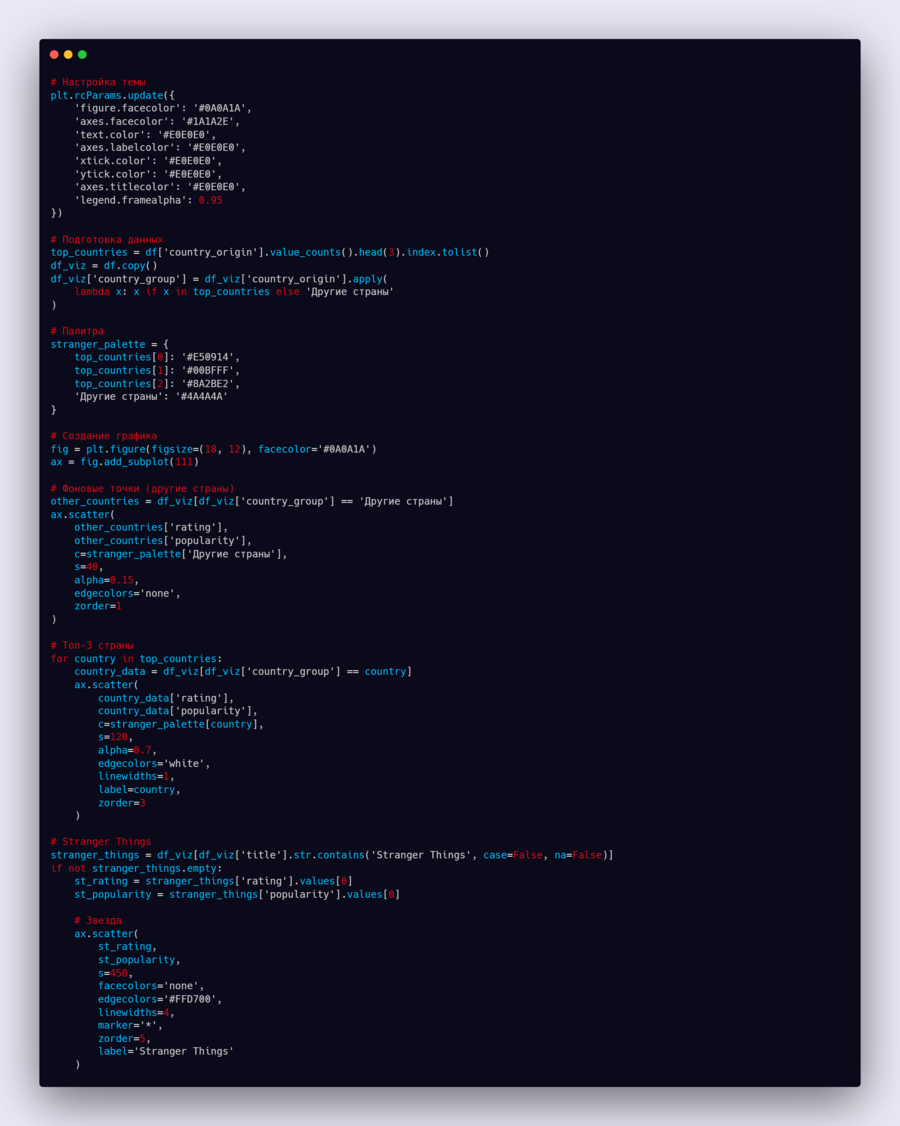Click the 'linewidths=1' argument
900x1126 pixels.
pos(136,776)
